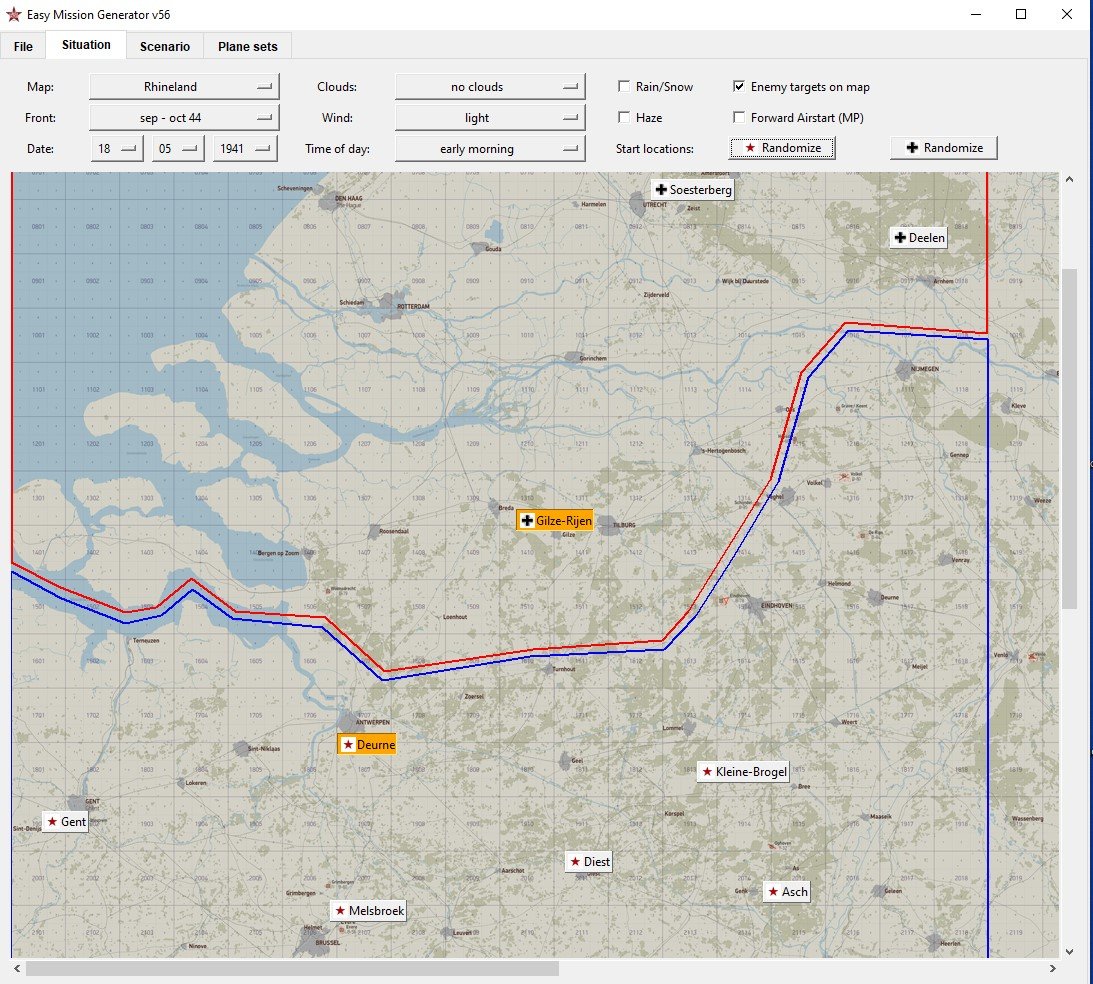Open the day dropdown showing 18

(x=116, y=148)
